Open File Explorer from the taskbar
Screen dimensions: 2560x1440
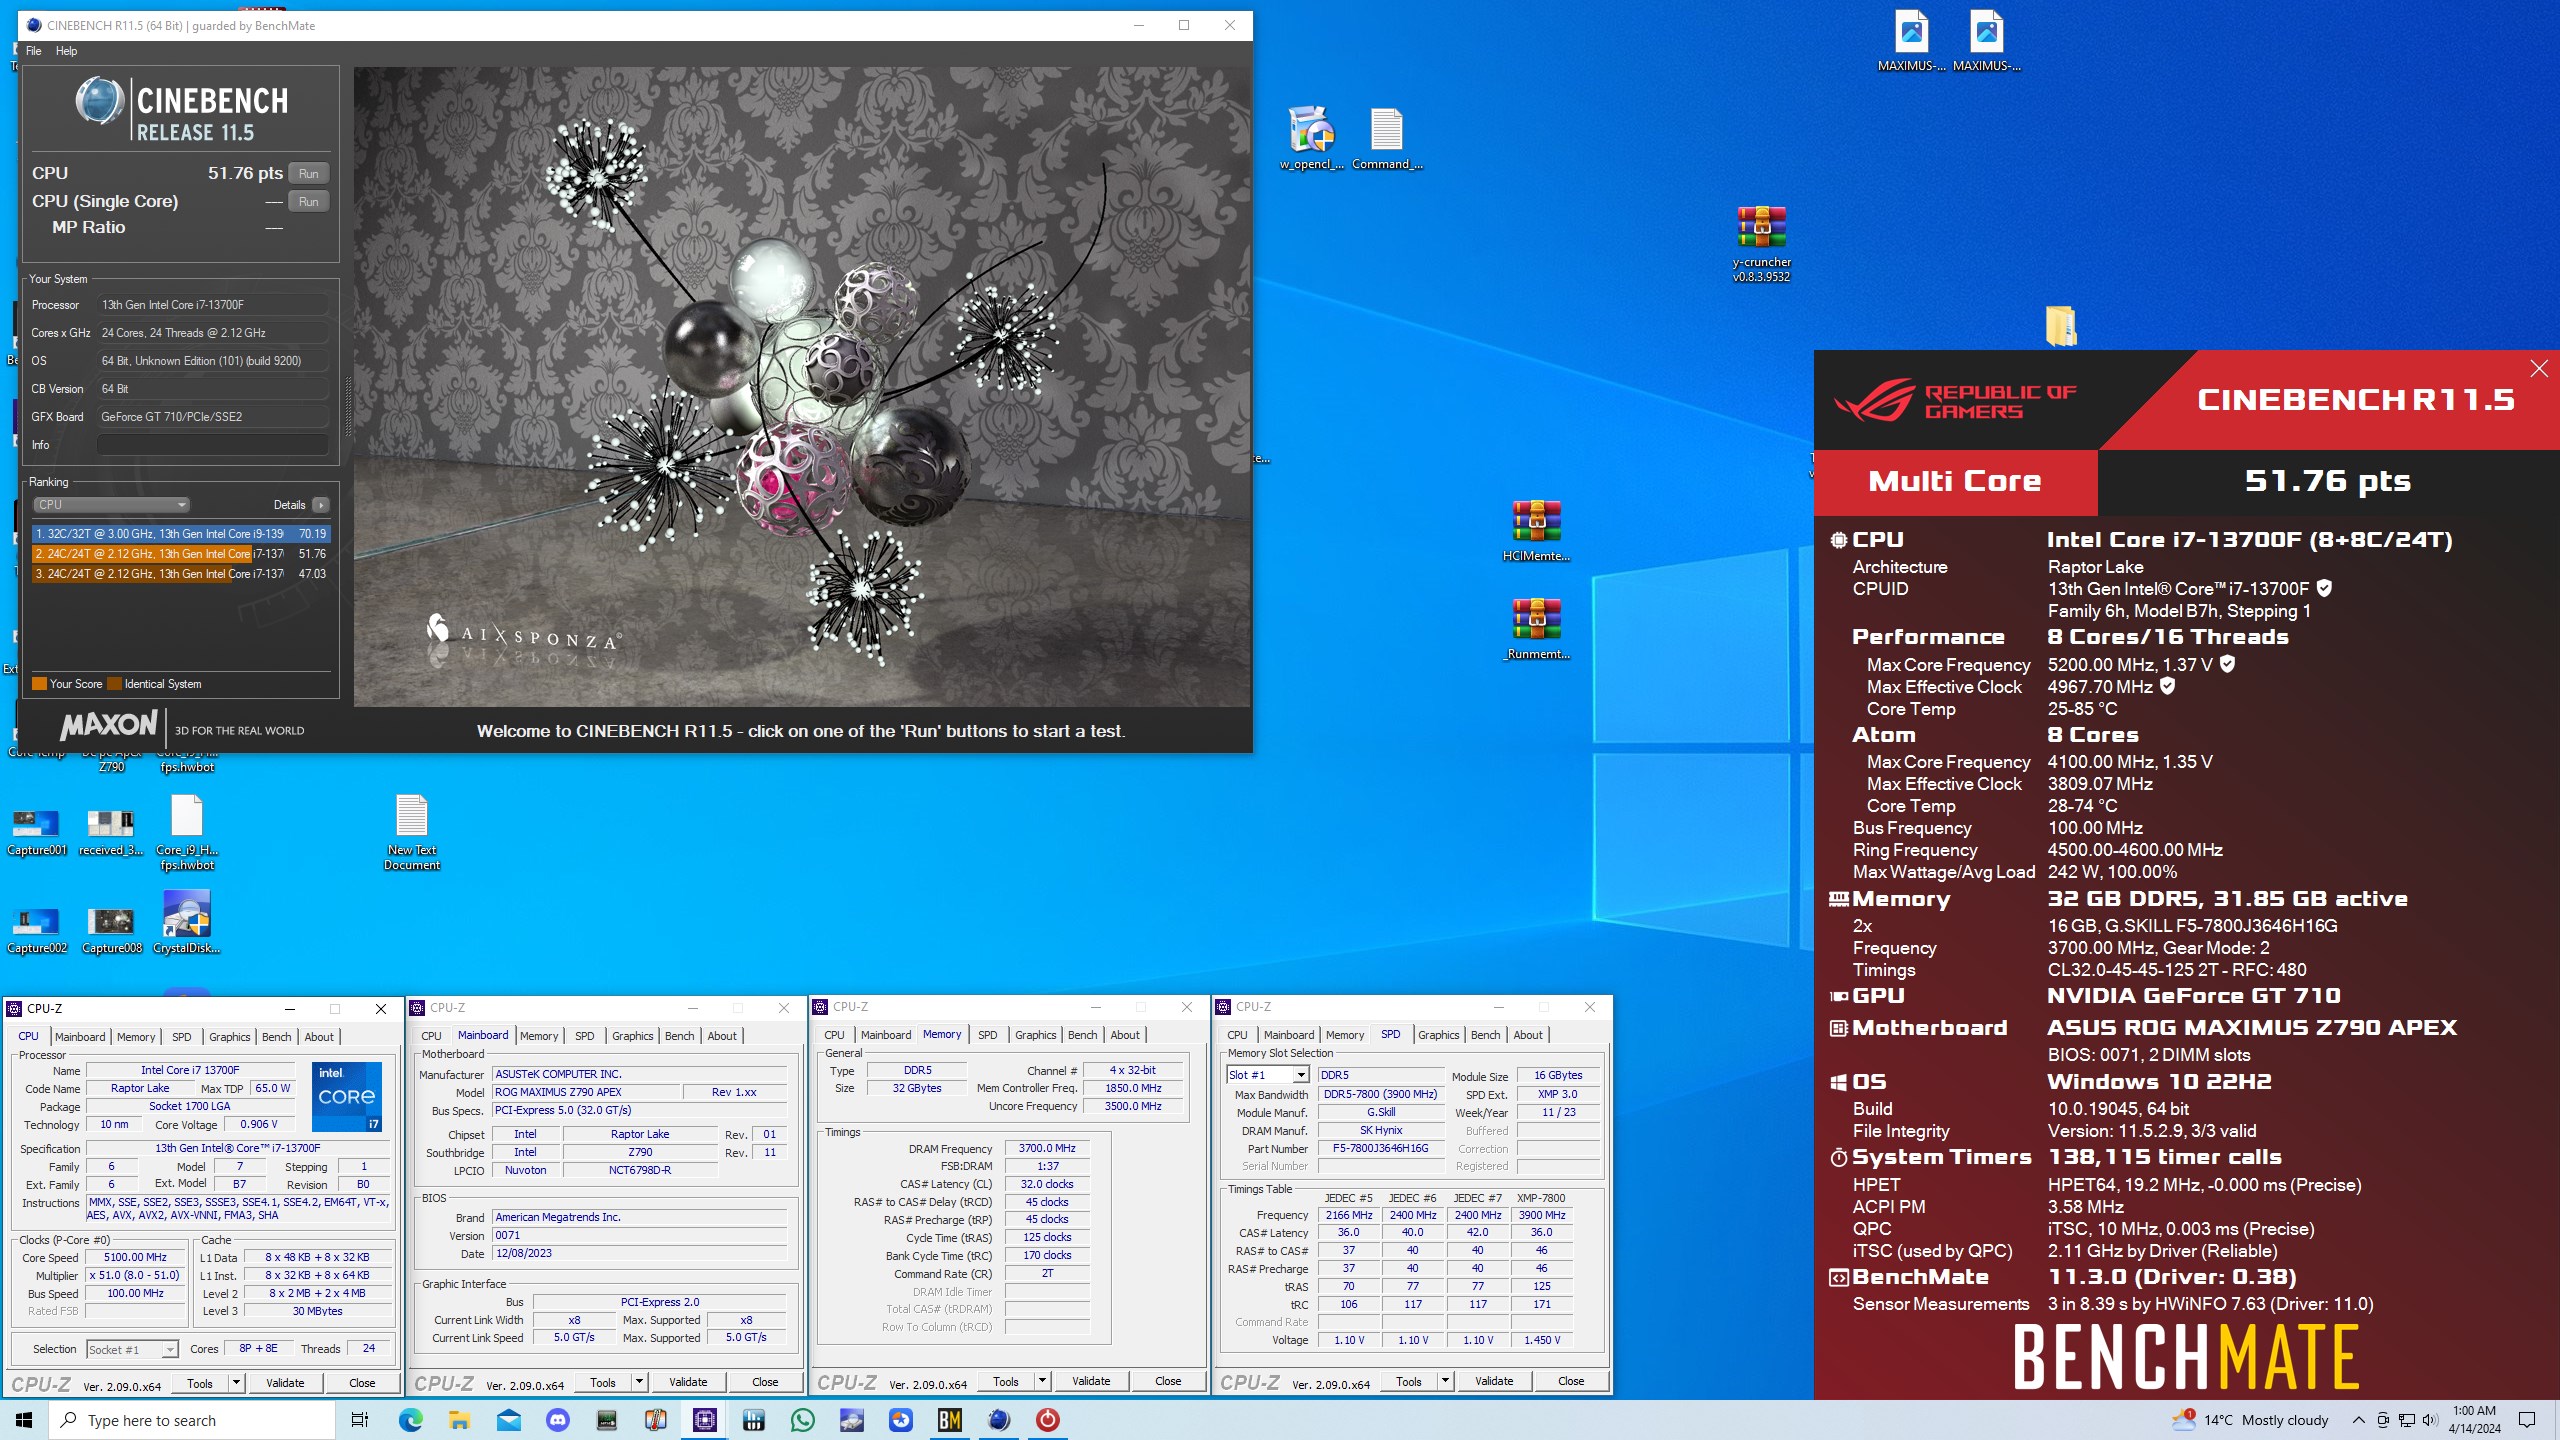[459, 1420]
